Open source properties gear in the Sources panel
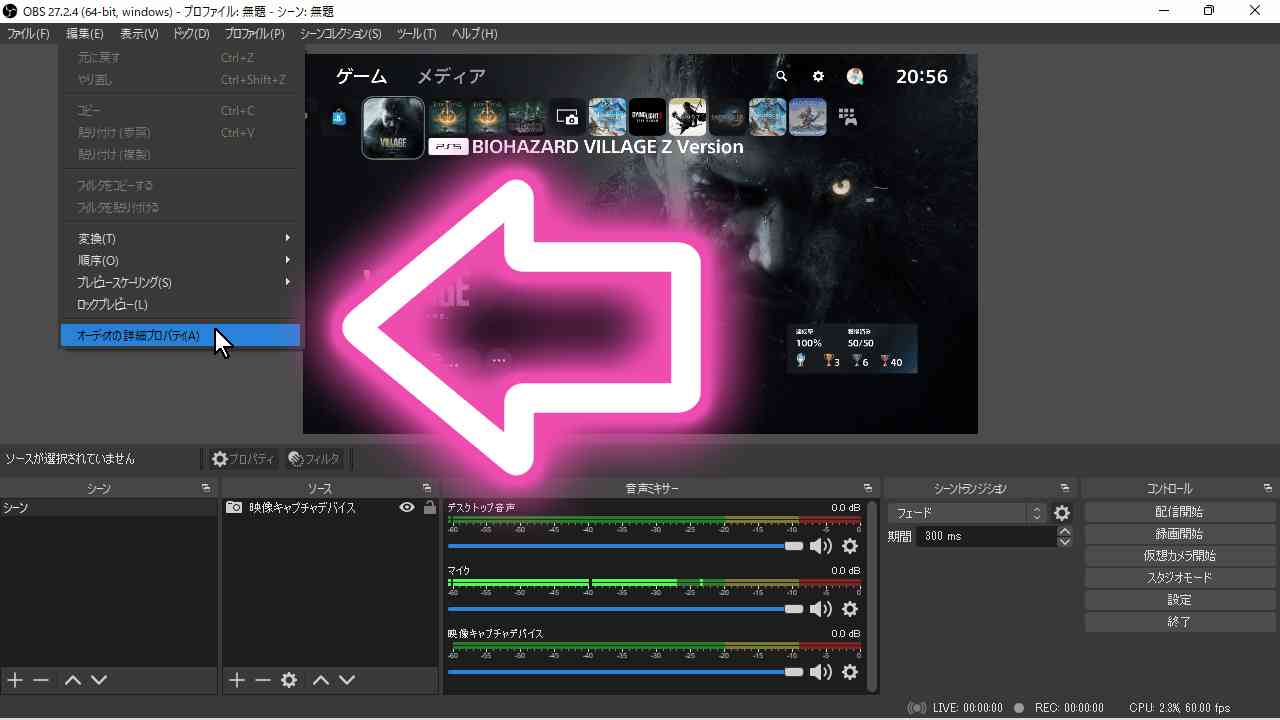 [289, 680]
